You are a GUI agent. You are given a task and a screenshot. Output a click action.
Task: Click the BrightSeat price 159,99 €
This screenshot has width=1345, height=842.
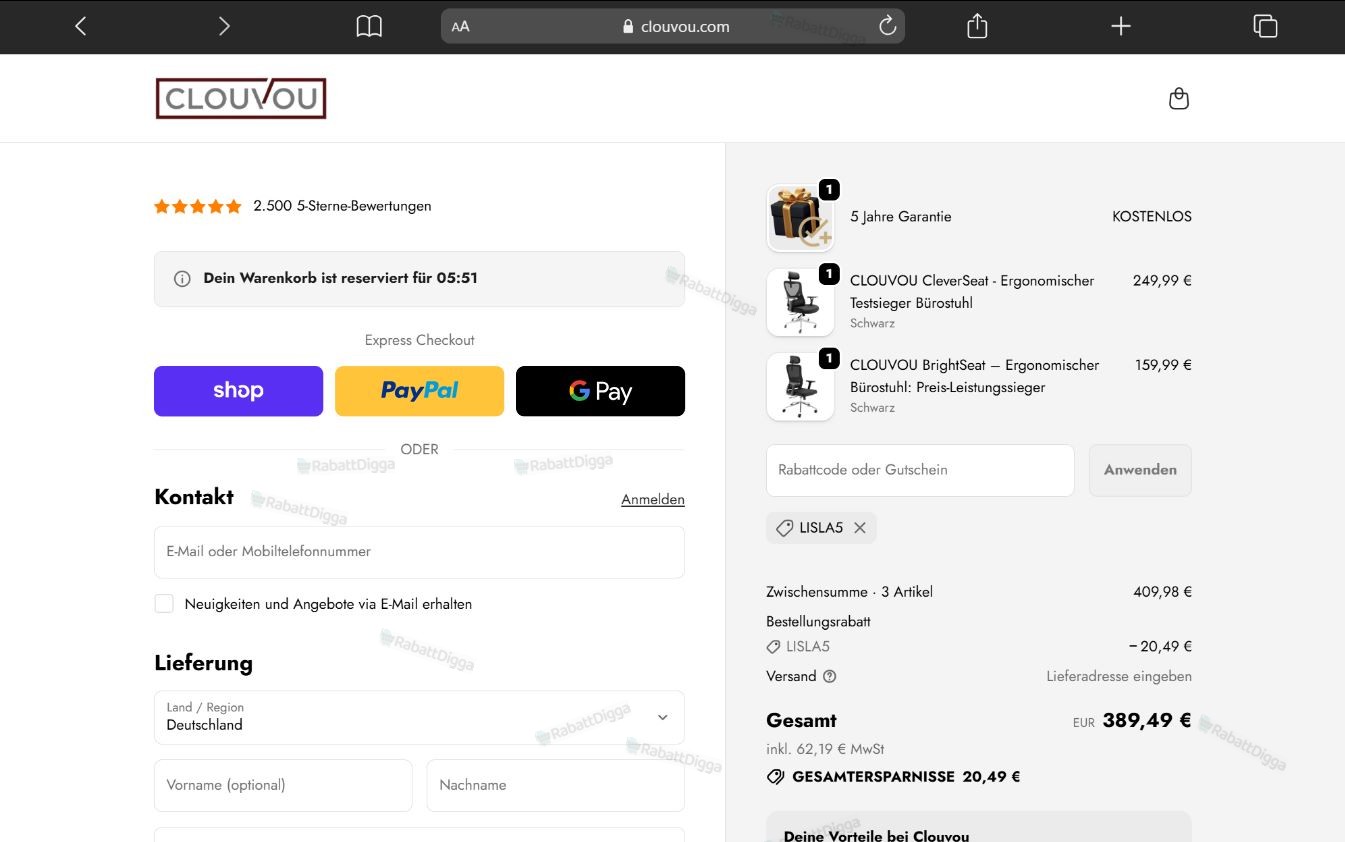pos(1163,365)
